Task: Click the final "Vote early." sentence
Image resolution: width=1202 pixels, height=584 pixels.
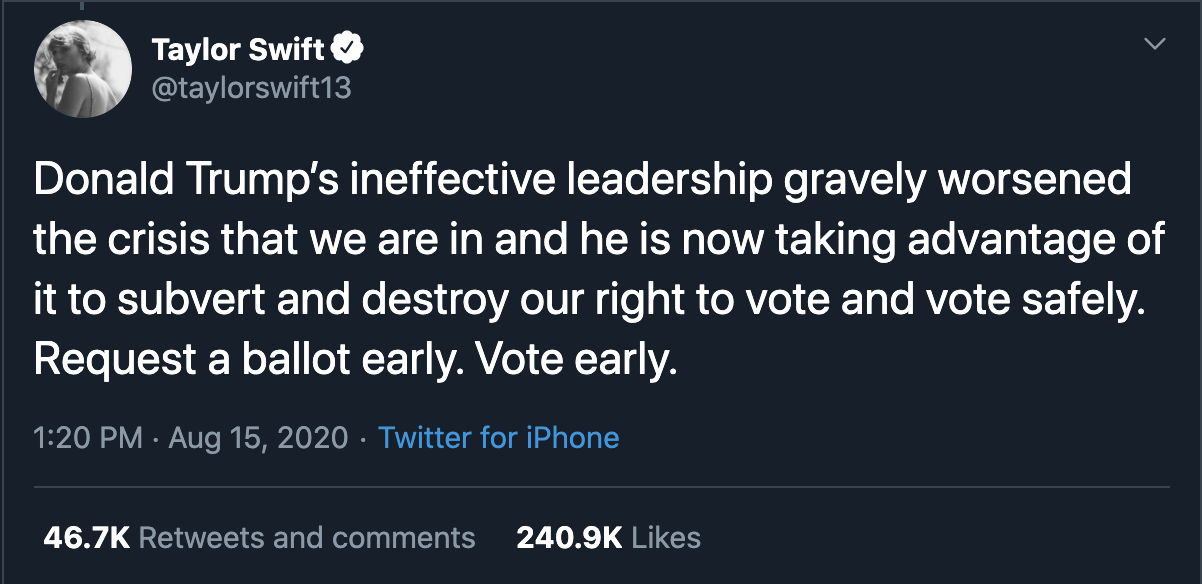Action: [x=576, y=358]
